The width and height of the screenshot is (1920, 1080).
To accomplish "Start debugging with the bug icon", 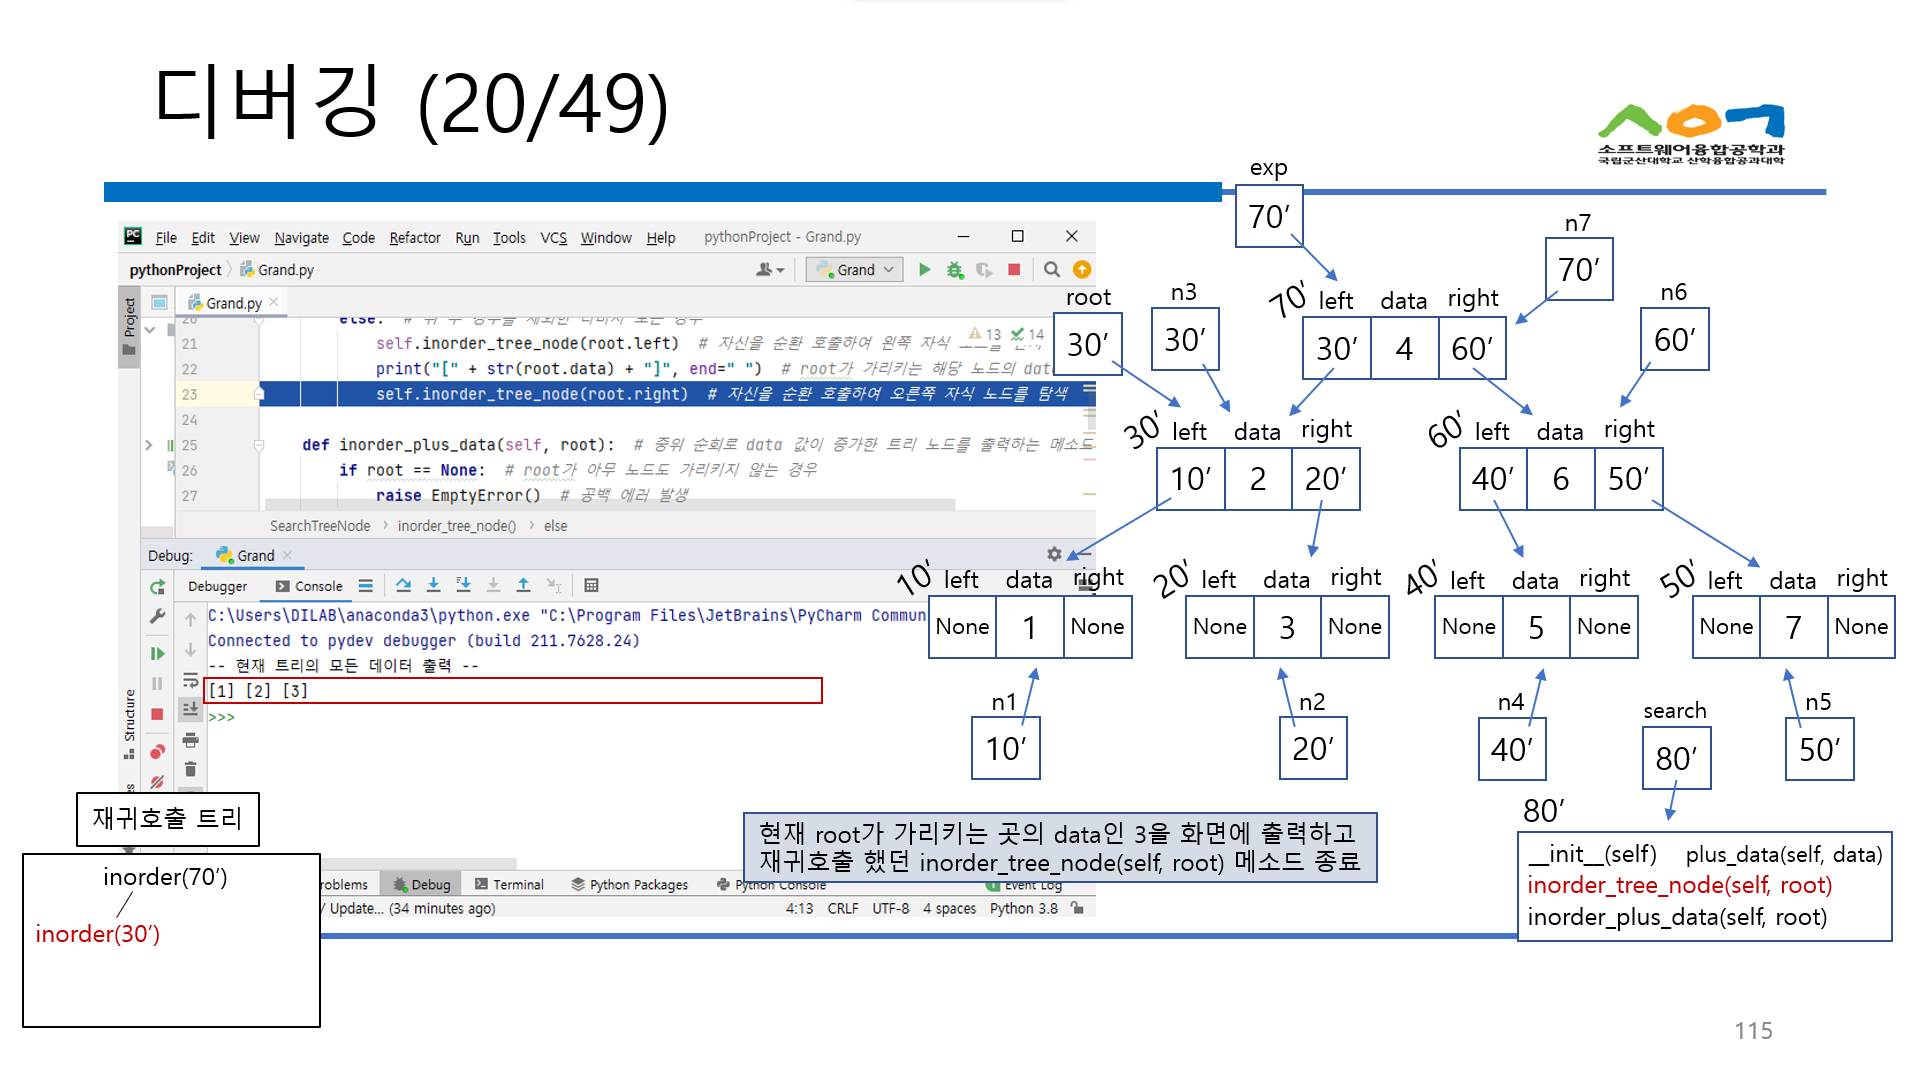I will coord(955,270).
